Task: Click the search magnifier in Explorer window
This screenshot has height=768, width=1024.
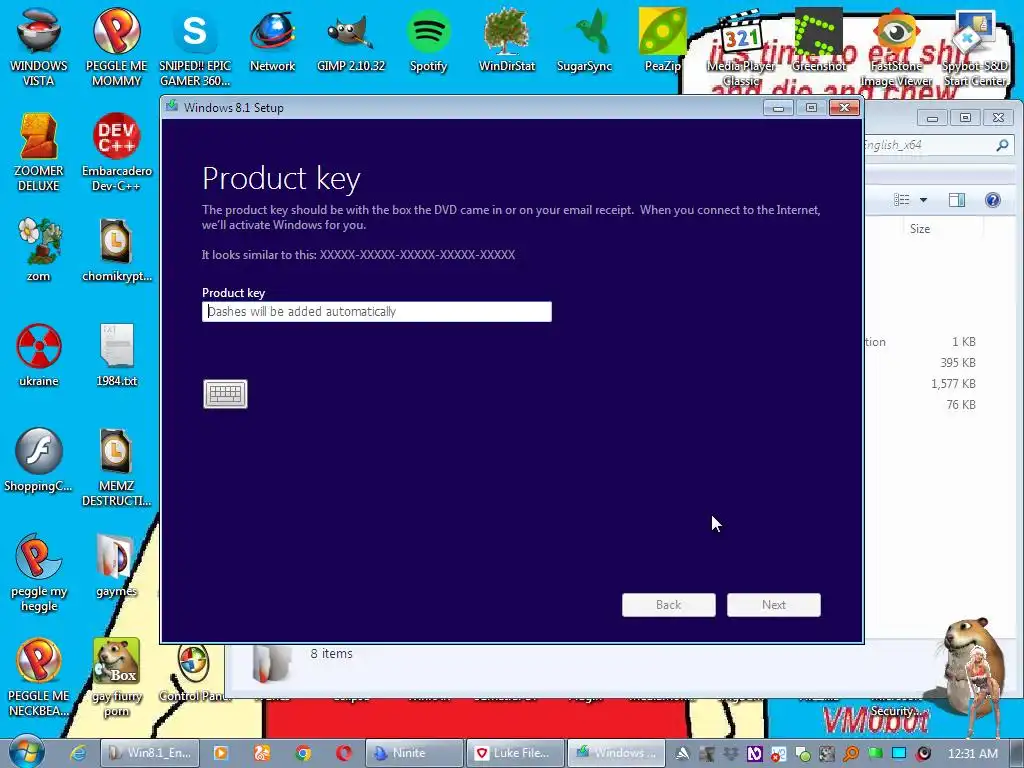Action: click(1002, 145)
